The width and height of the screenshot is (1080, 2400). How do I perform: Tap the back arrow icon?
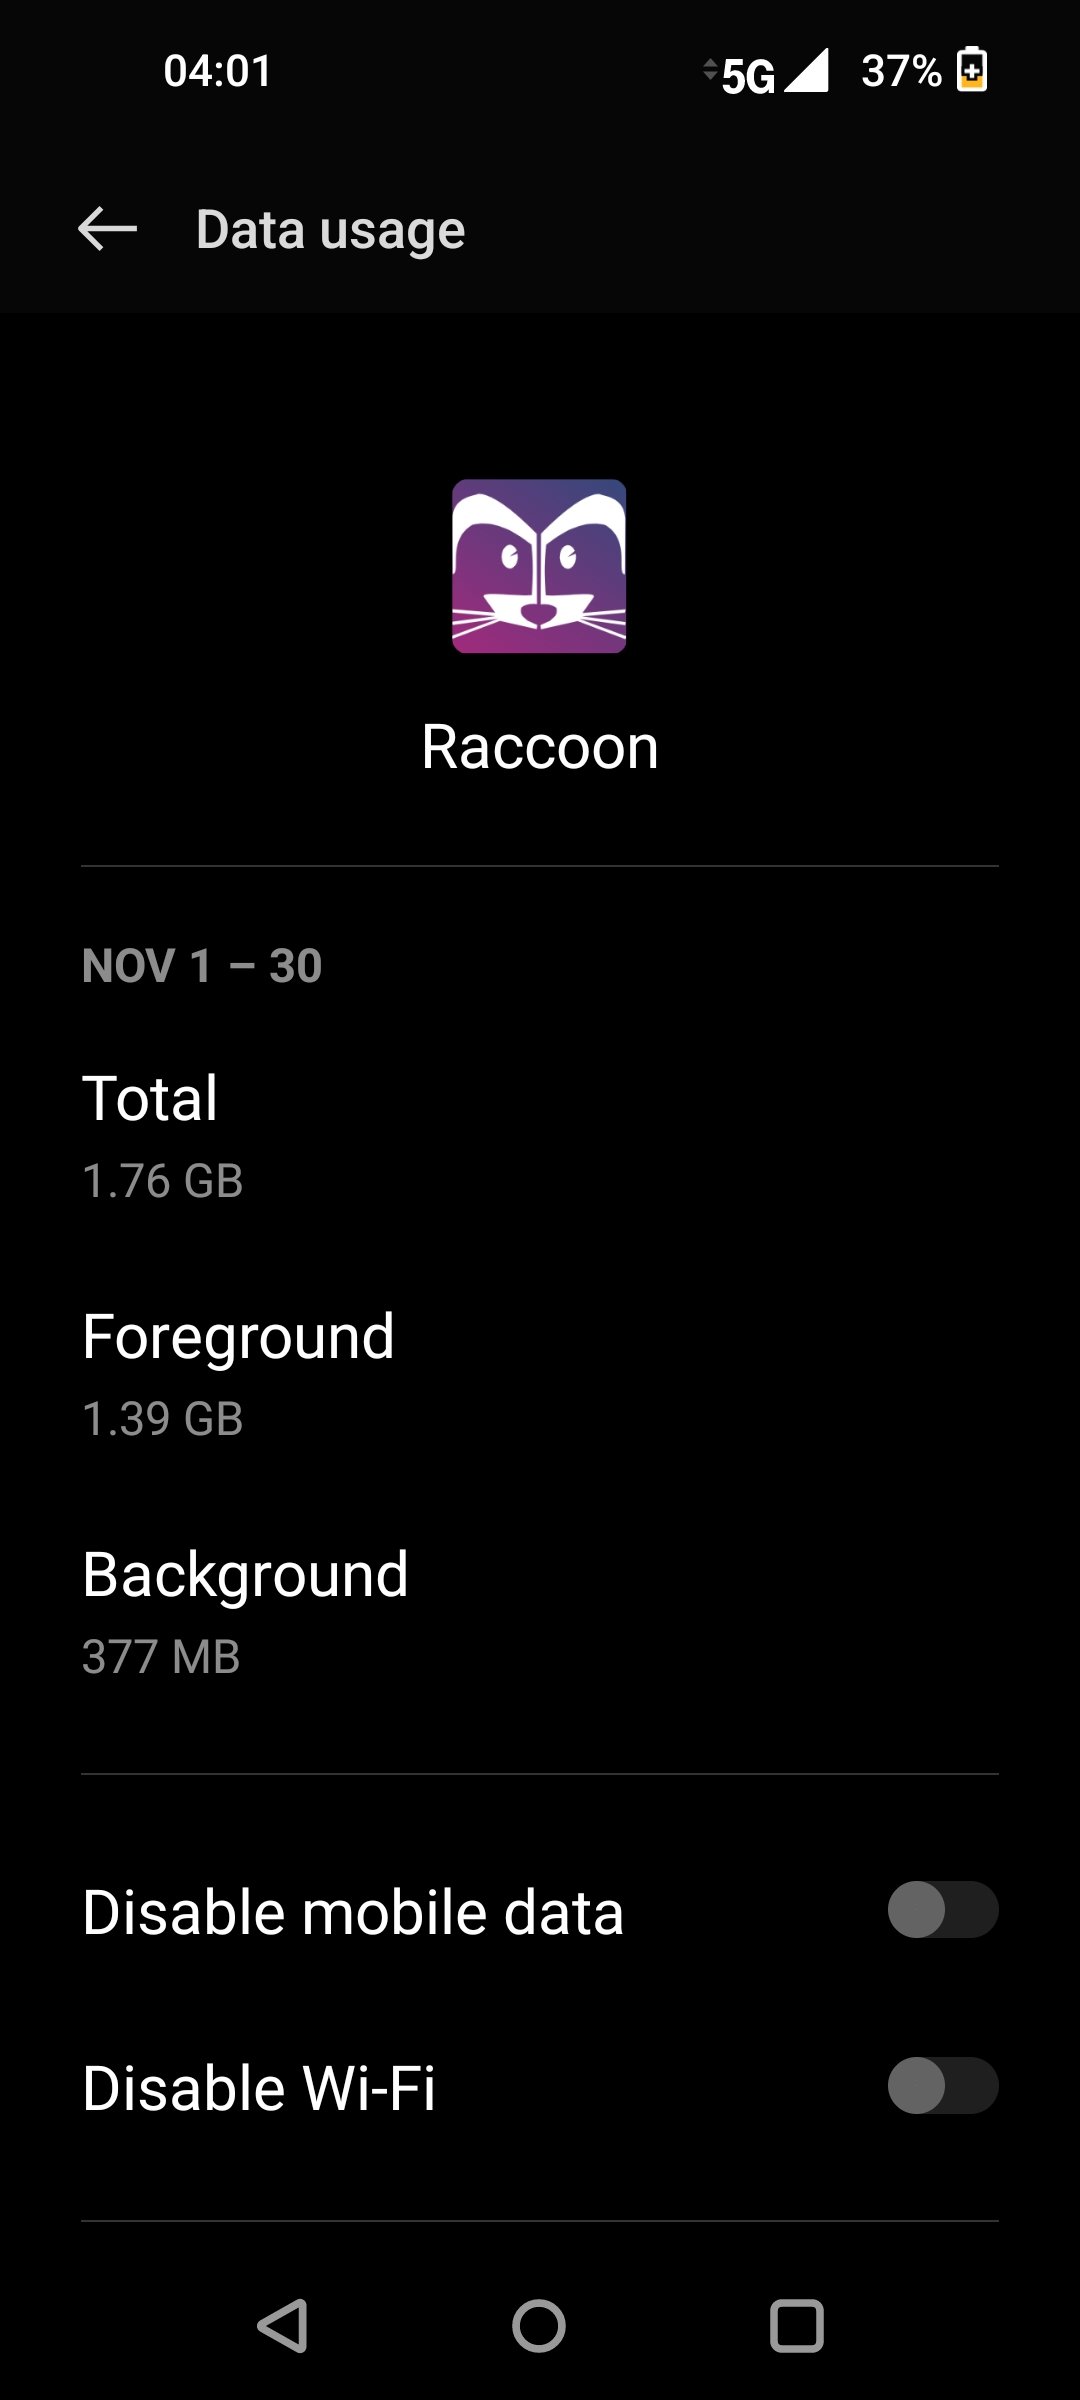click(x=107, y=229)
